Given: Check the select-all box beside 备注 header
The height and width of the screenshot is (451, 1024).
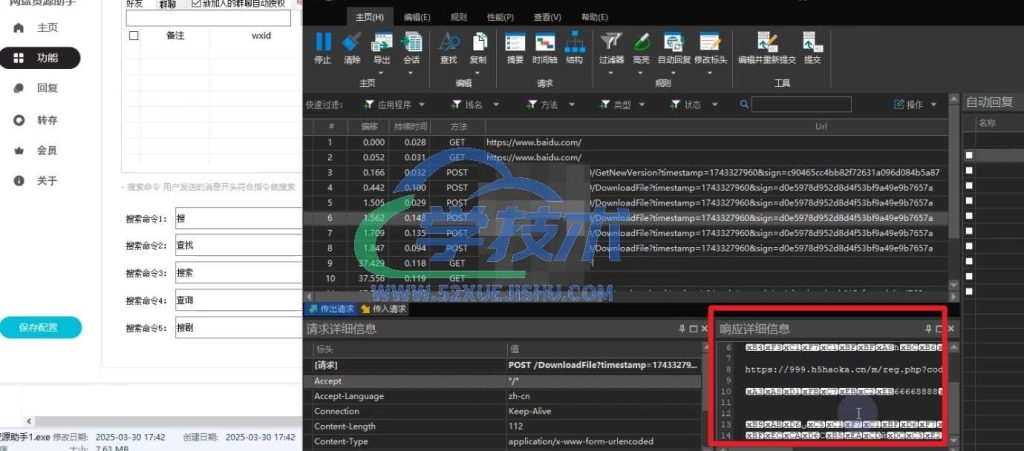Looking at the screenshot, I should click(134, 35).
